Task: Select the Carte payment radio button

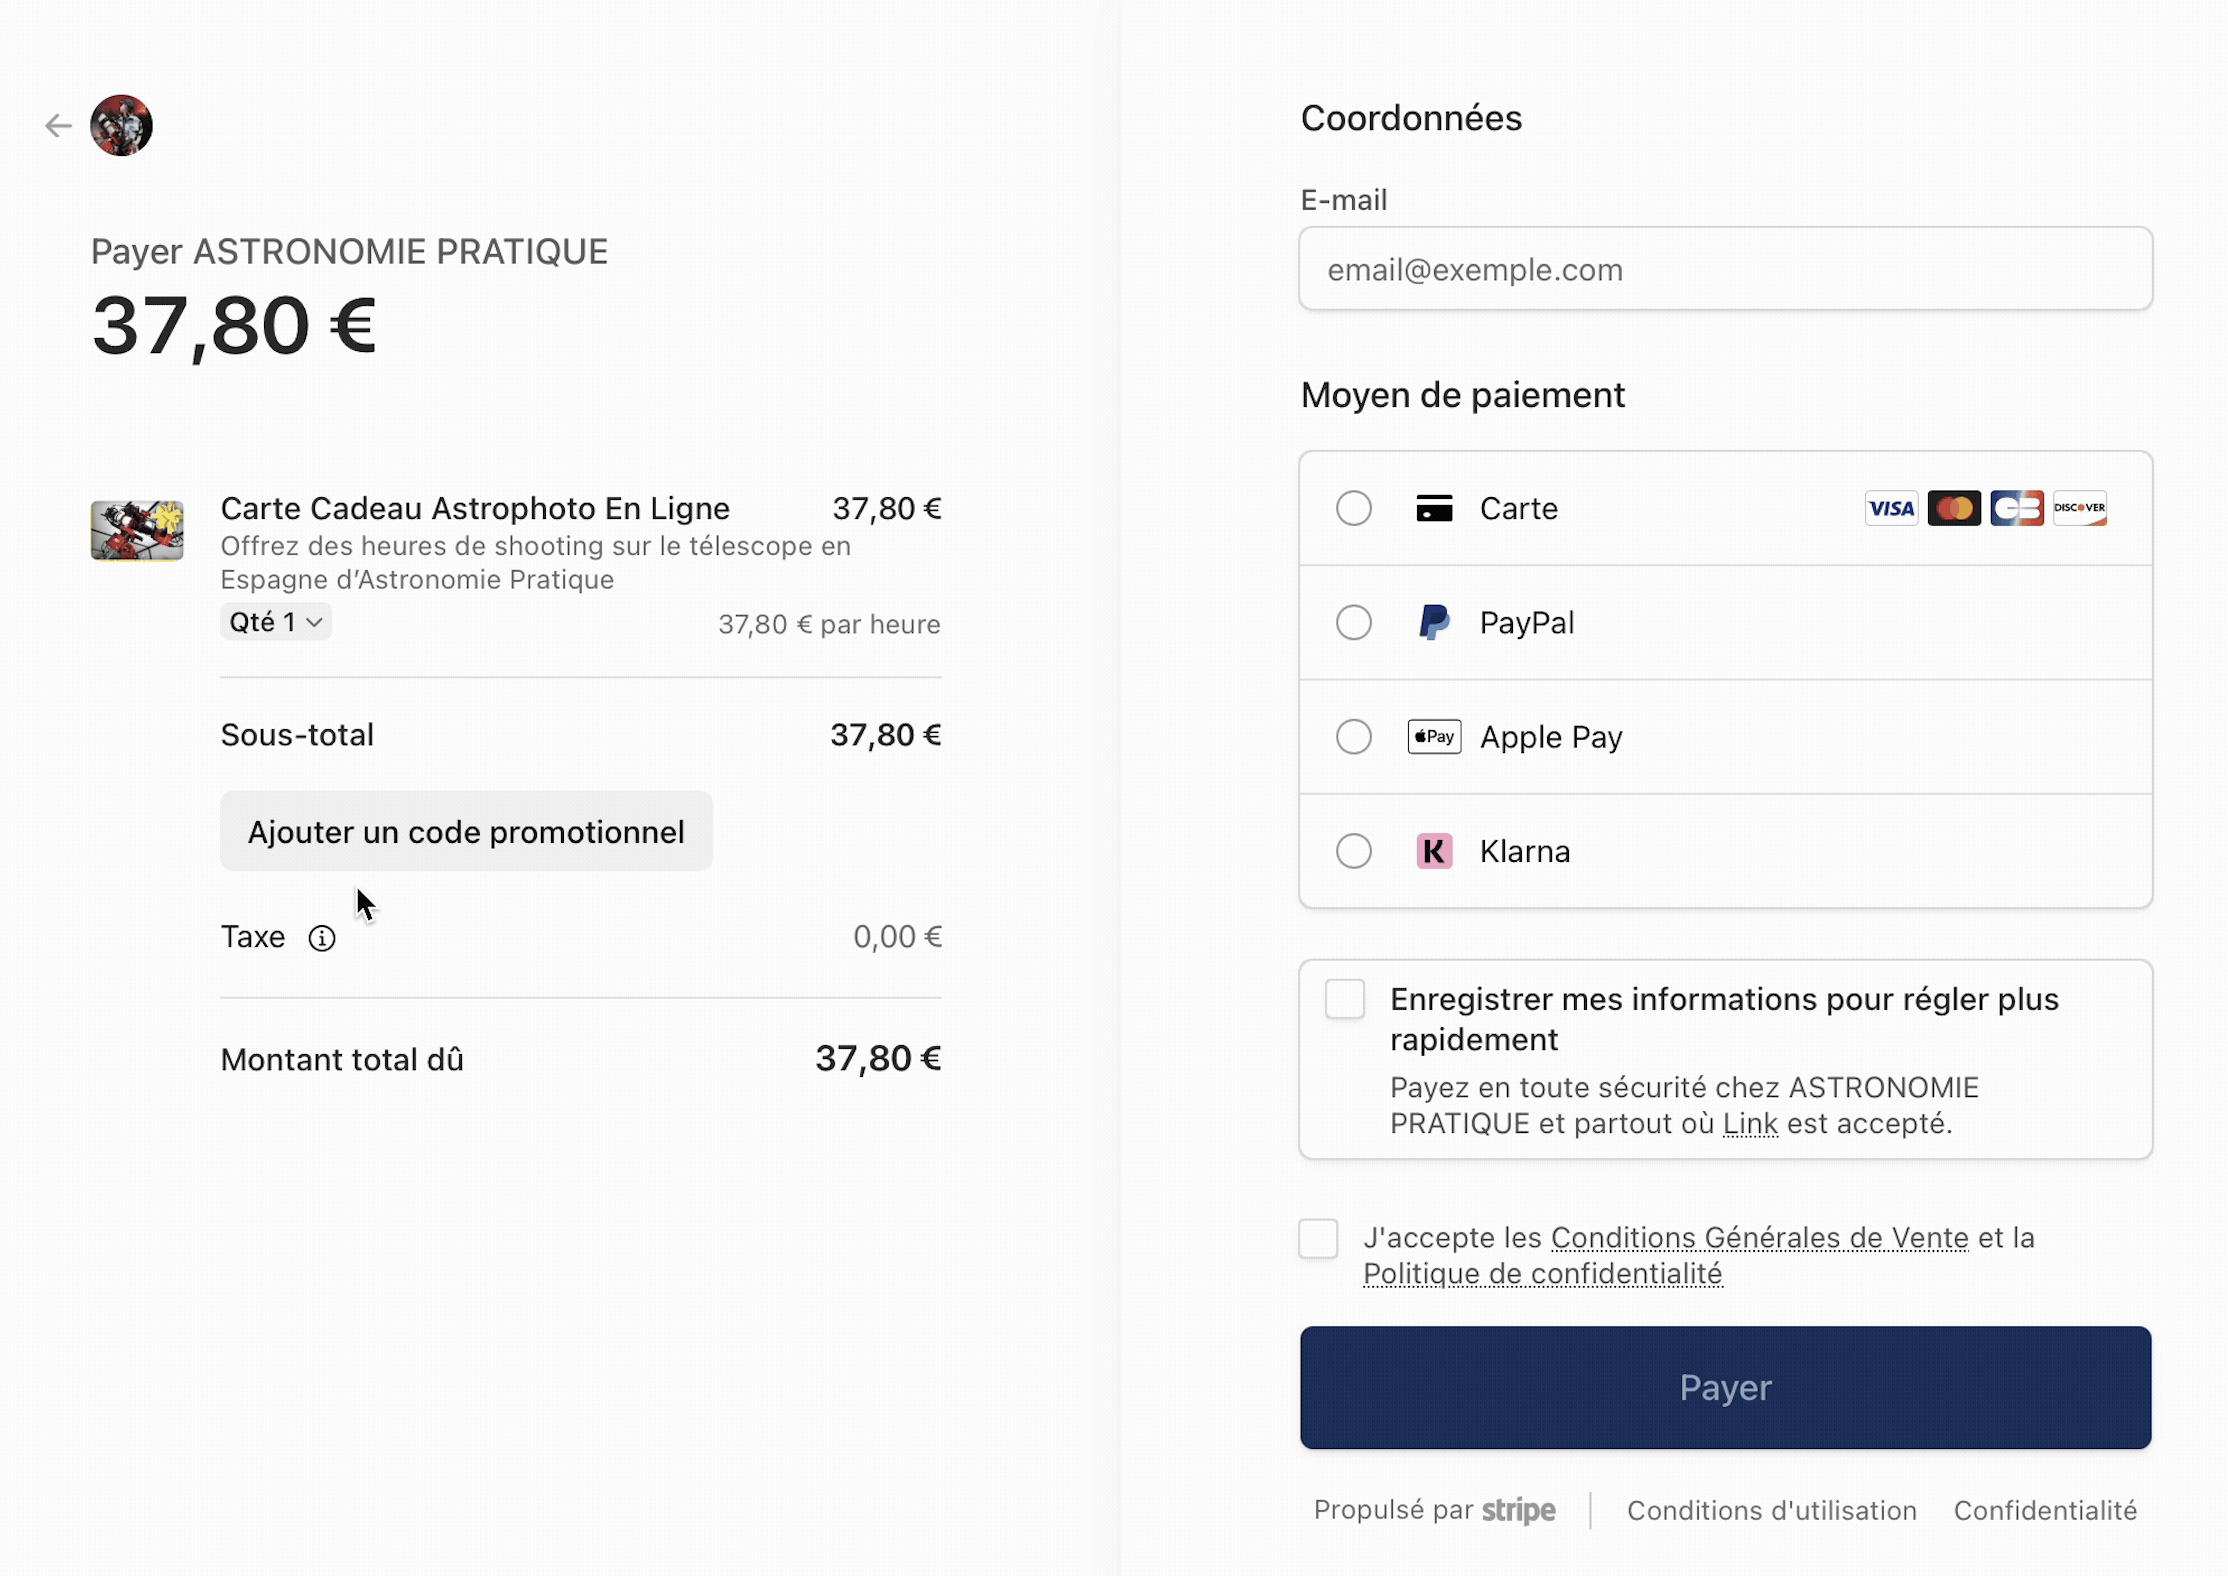Action: click(x=1354, y=508)
